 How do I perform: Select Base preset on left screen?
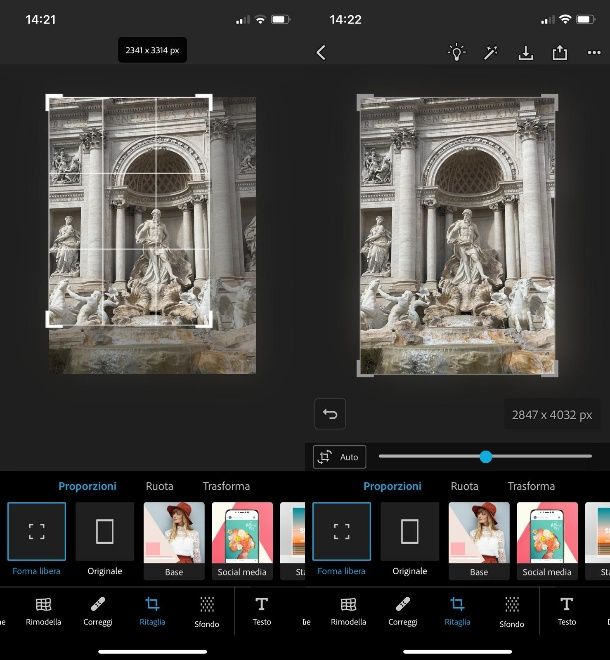click(x=174, y=540)
